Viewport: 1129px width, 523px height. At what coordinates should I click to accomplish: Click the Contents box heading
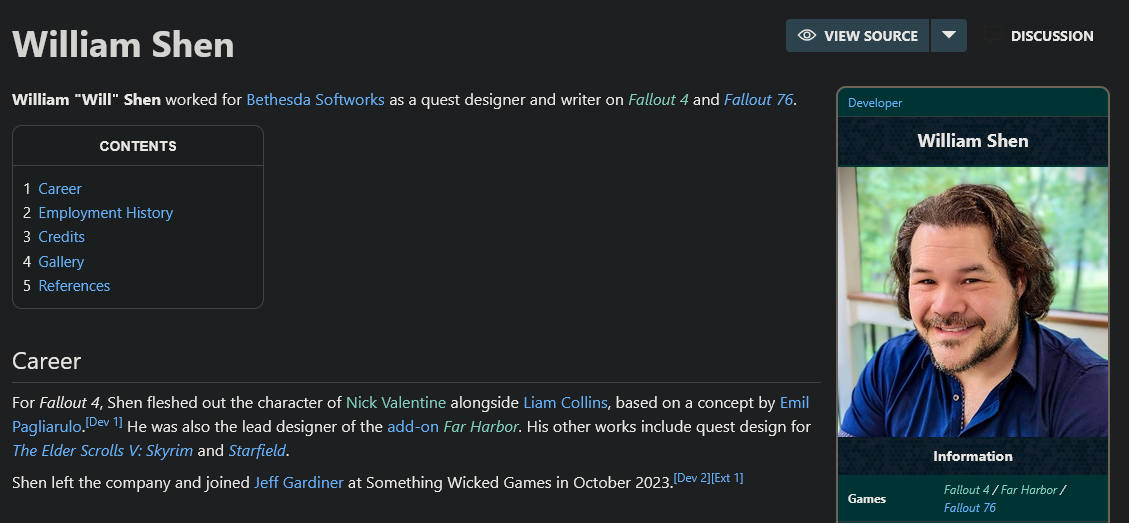(138, 146)
